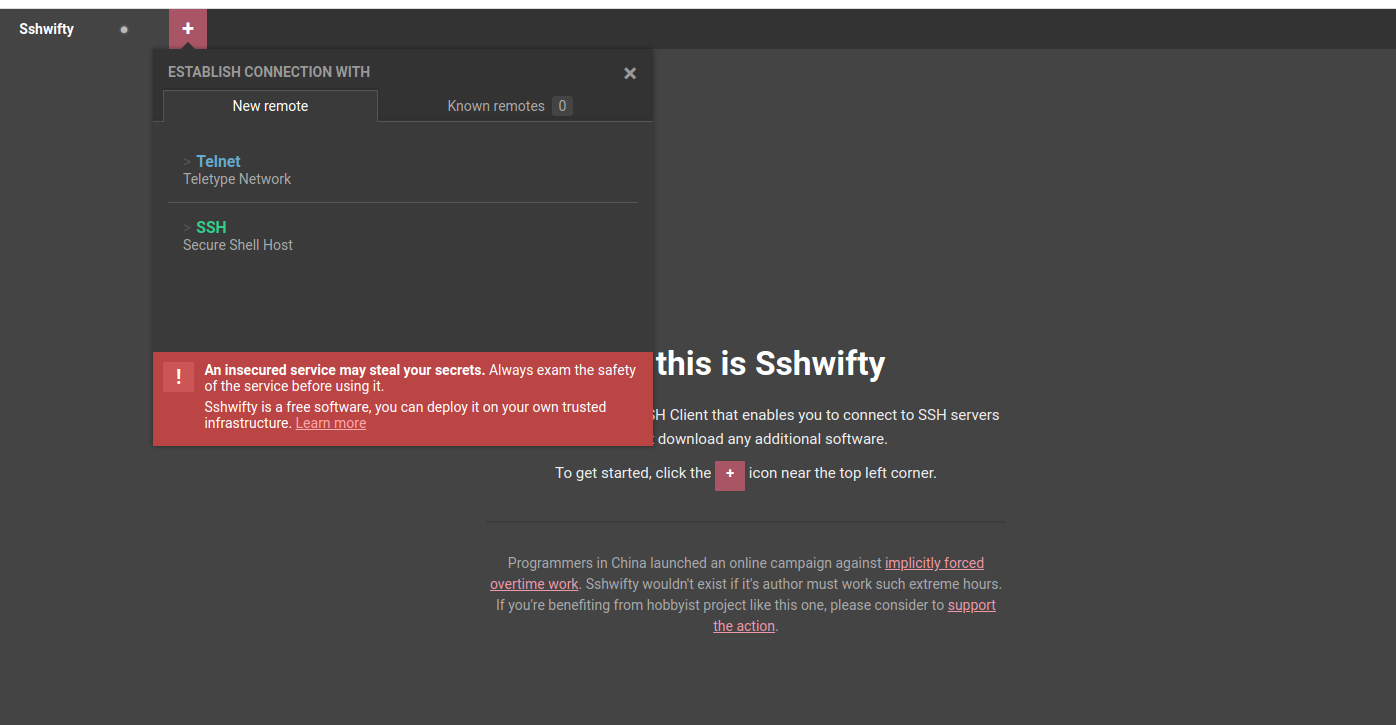Click the Known remotes count badge
1396x725 pixels.
(562, 106)
